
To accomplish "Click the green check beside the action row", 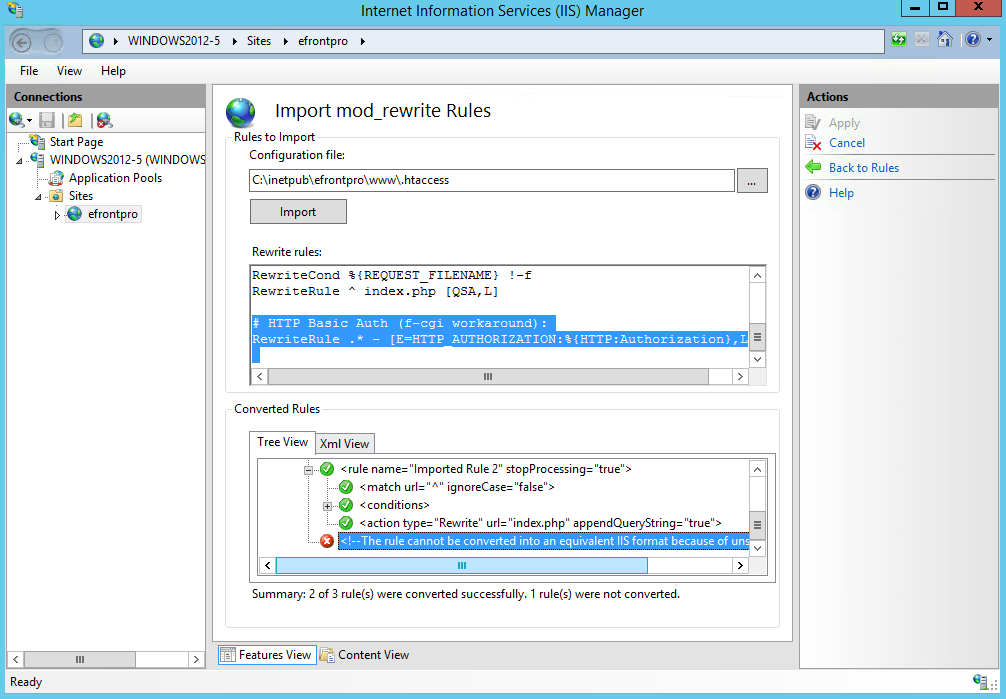I will coord(346,523).
